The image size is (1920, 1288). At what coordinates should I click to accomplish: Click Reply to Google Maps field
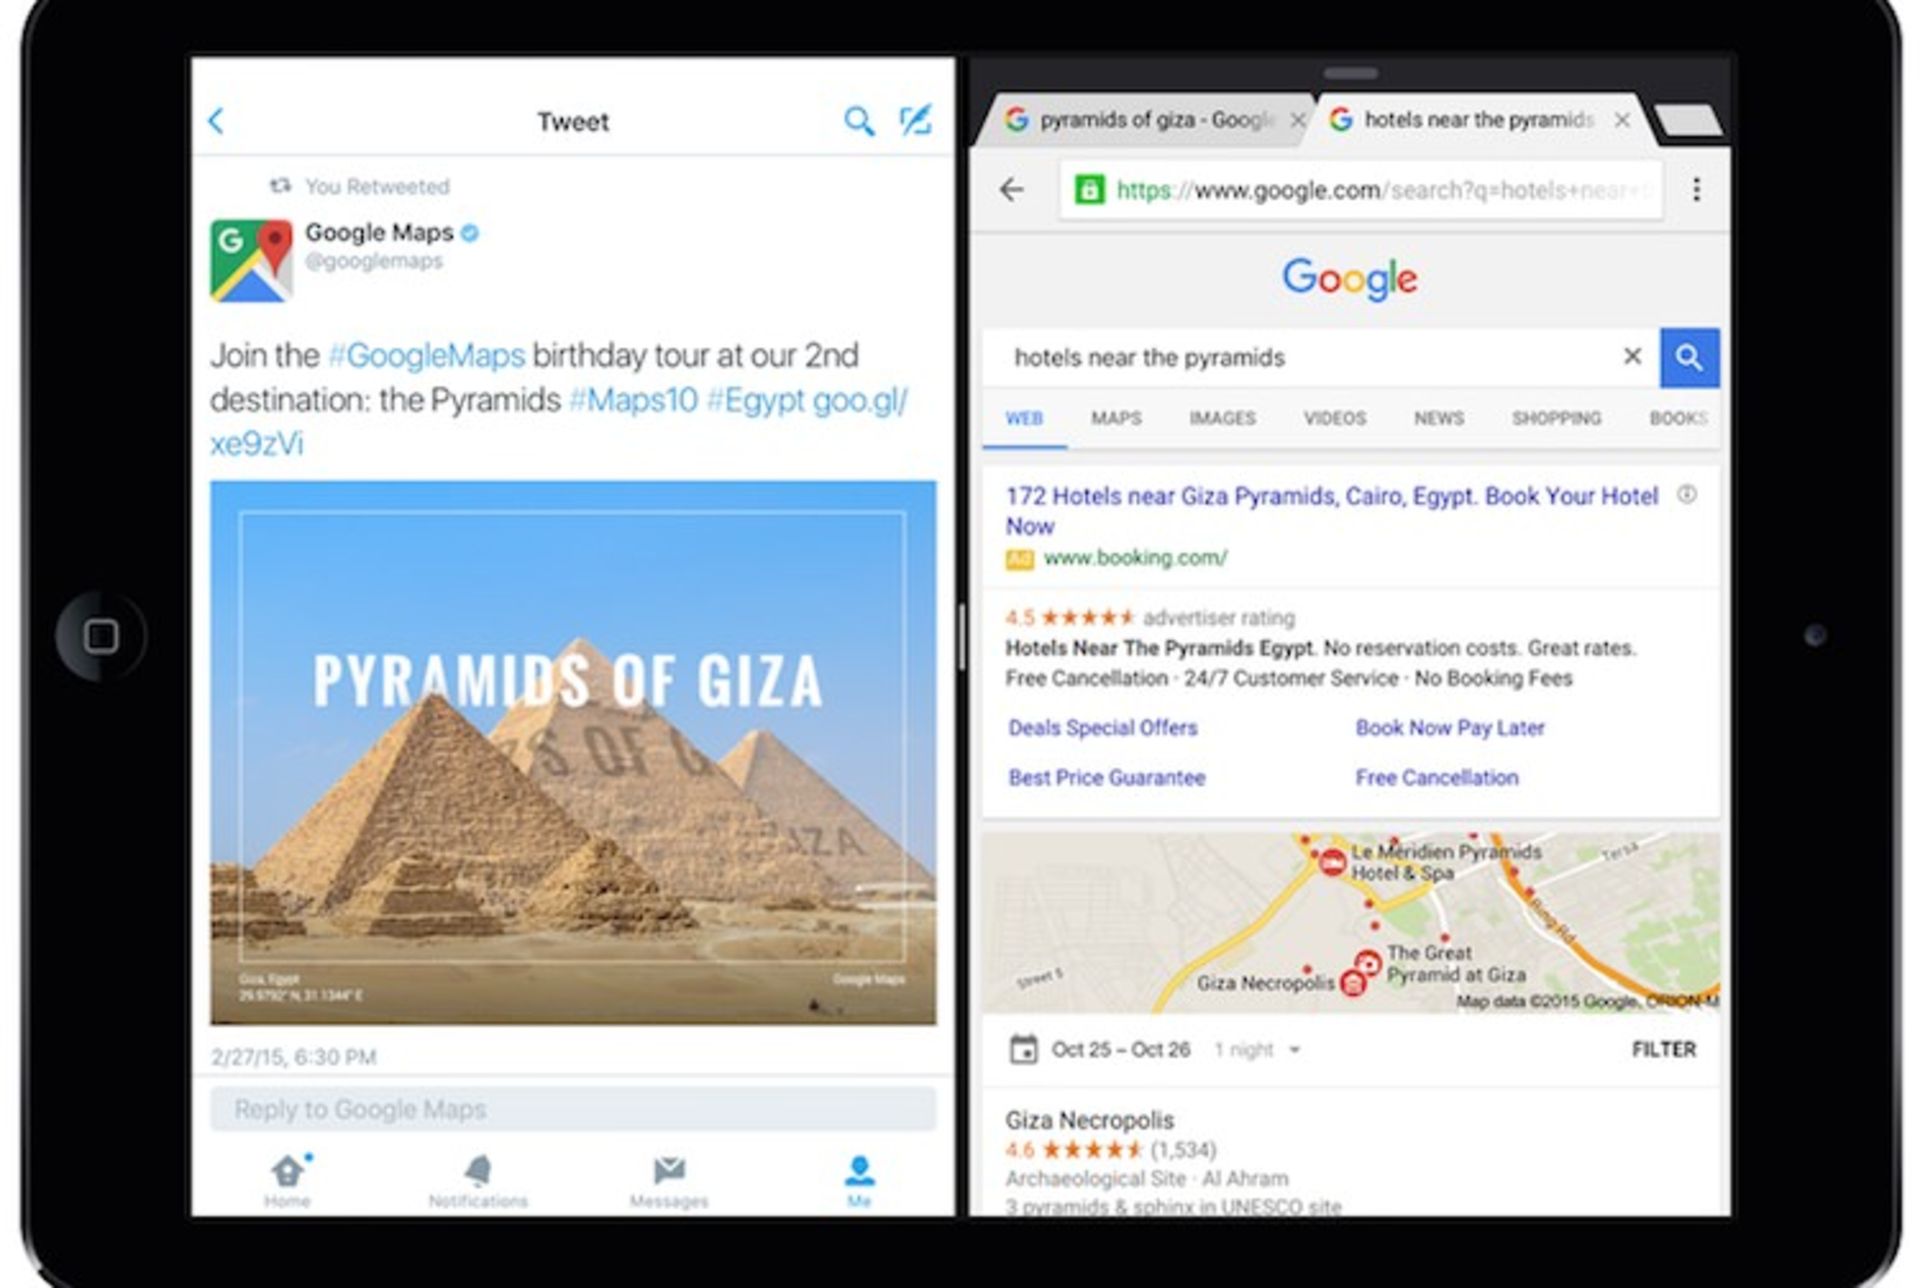(x=573, y=1109)
